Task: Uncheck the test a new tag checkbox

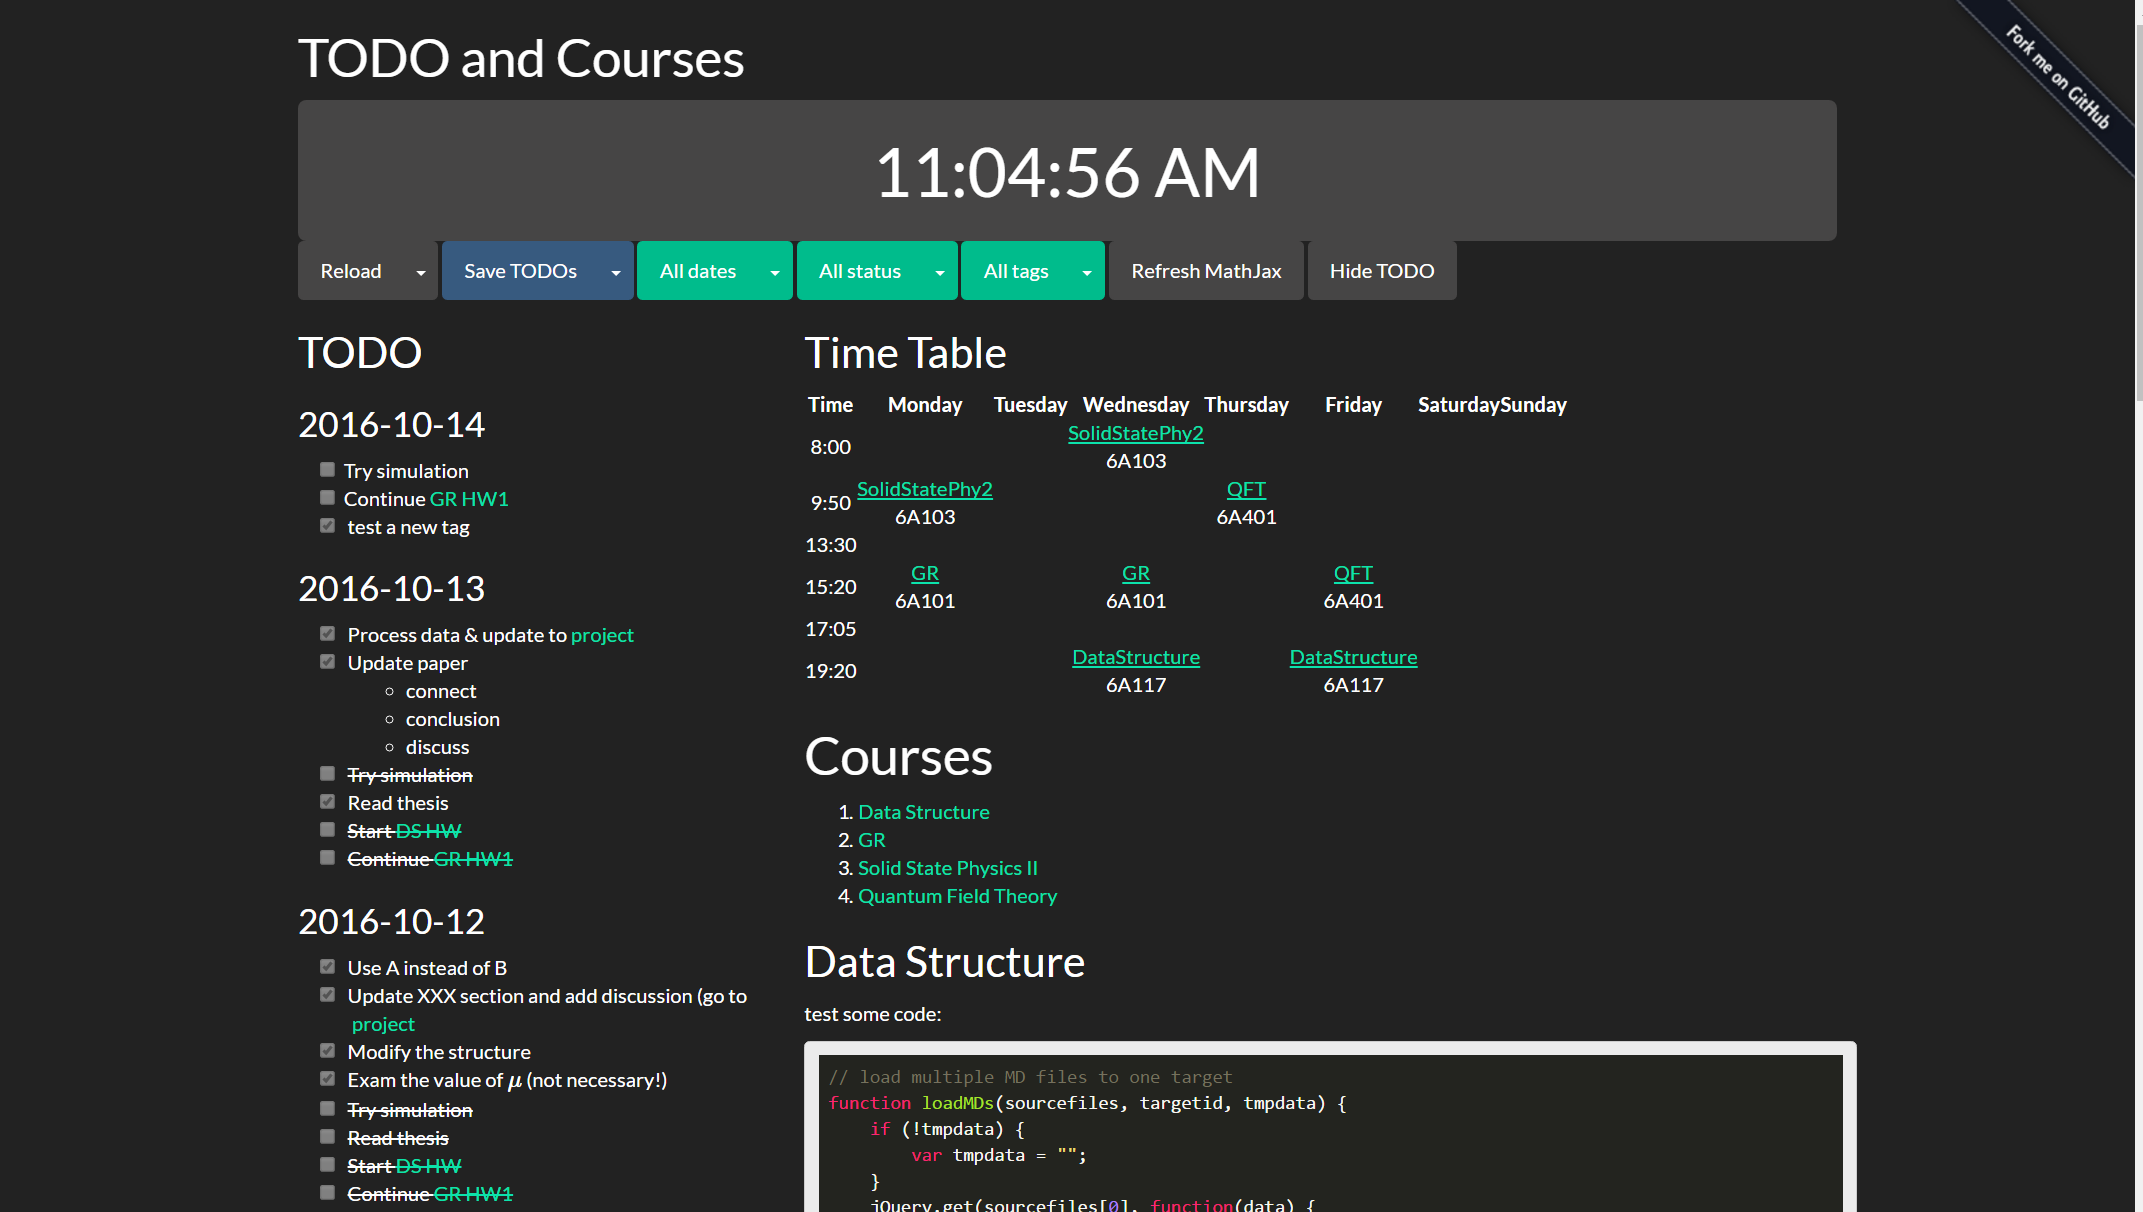Action: point(327,525)
